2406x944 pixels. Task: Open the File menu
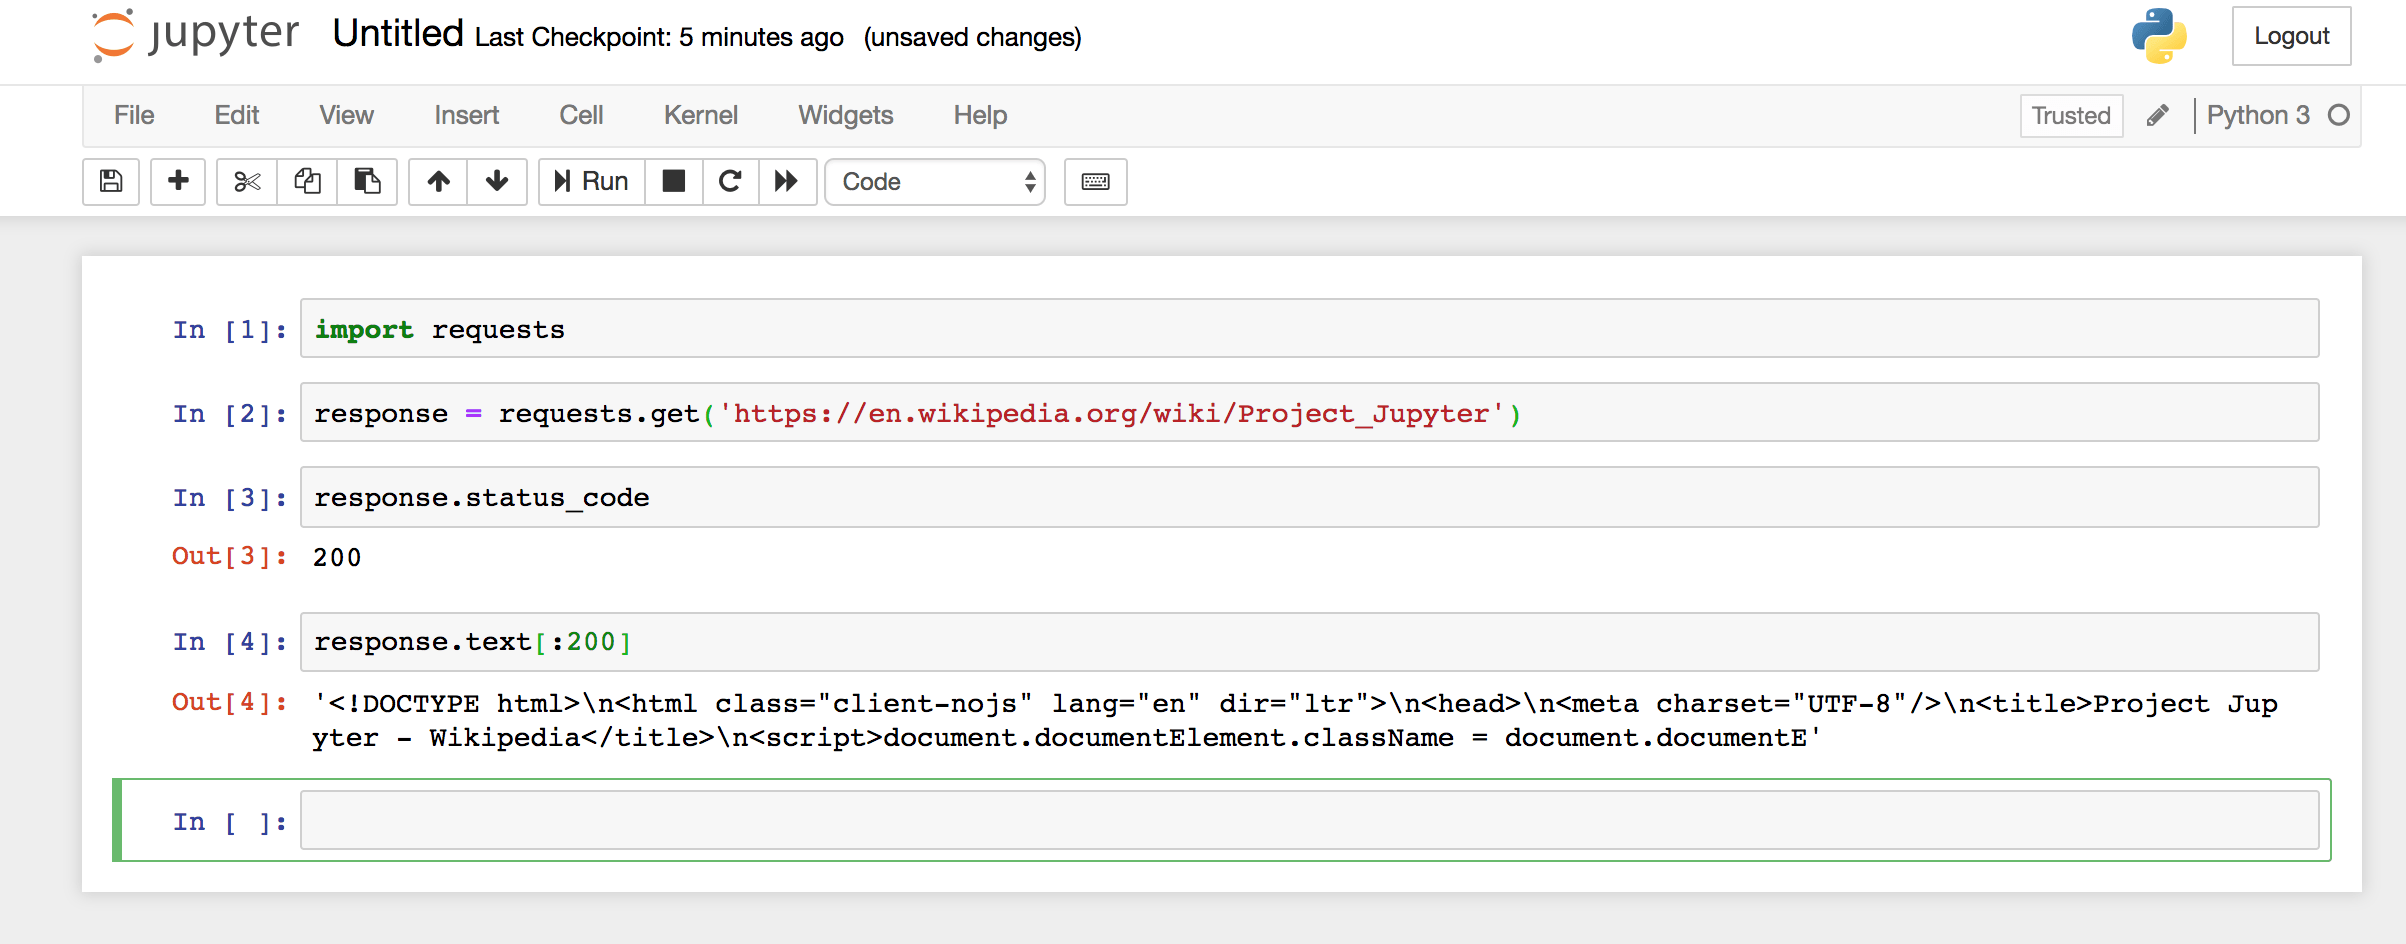[134, 115]
